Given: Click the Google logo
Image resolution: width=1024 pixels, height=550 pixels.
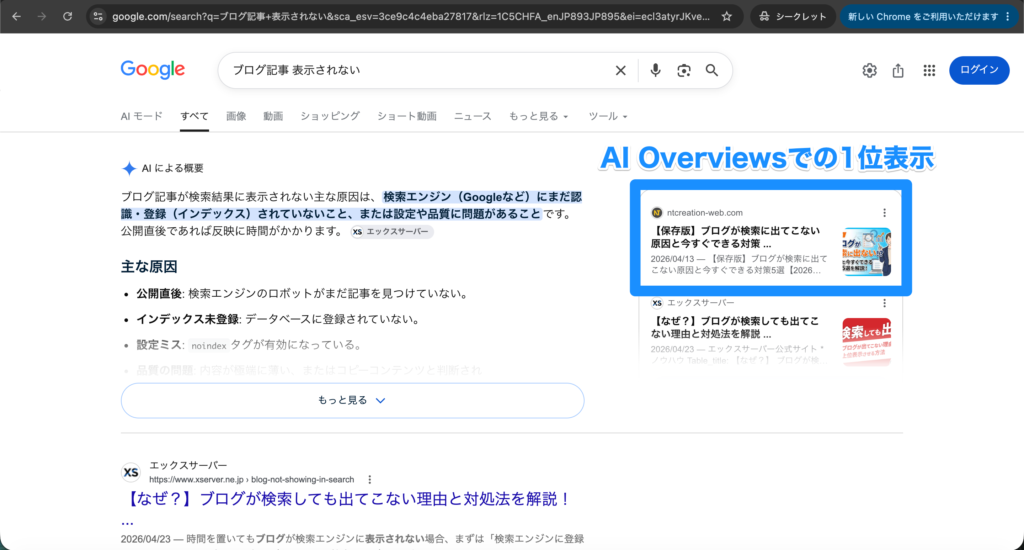Looking at the screenshot, I should tap(153, 69).
